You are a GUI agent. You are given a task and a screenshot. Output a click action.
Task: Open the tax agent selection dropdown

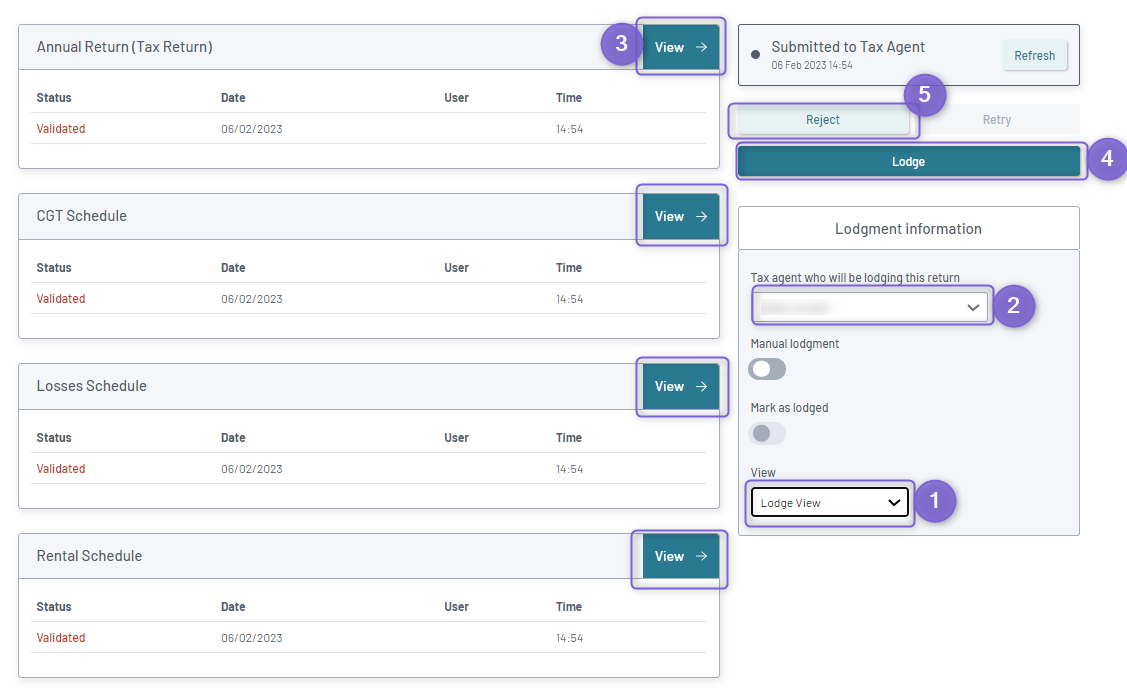point(870,307)
